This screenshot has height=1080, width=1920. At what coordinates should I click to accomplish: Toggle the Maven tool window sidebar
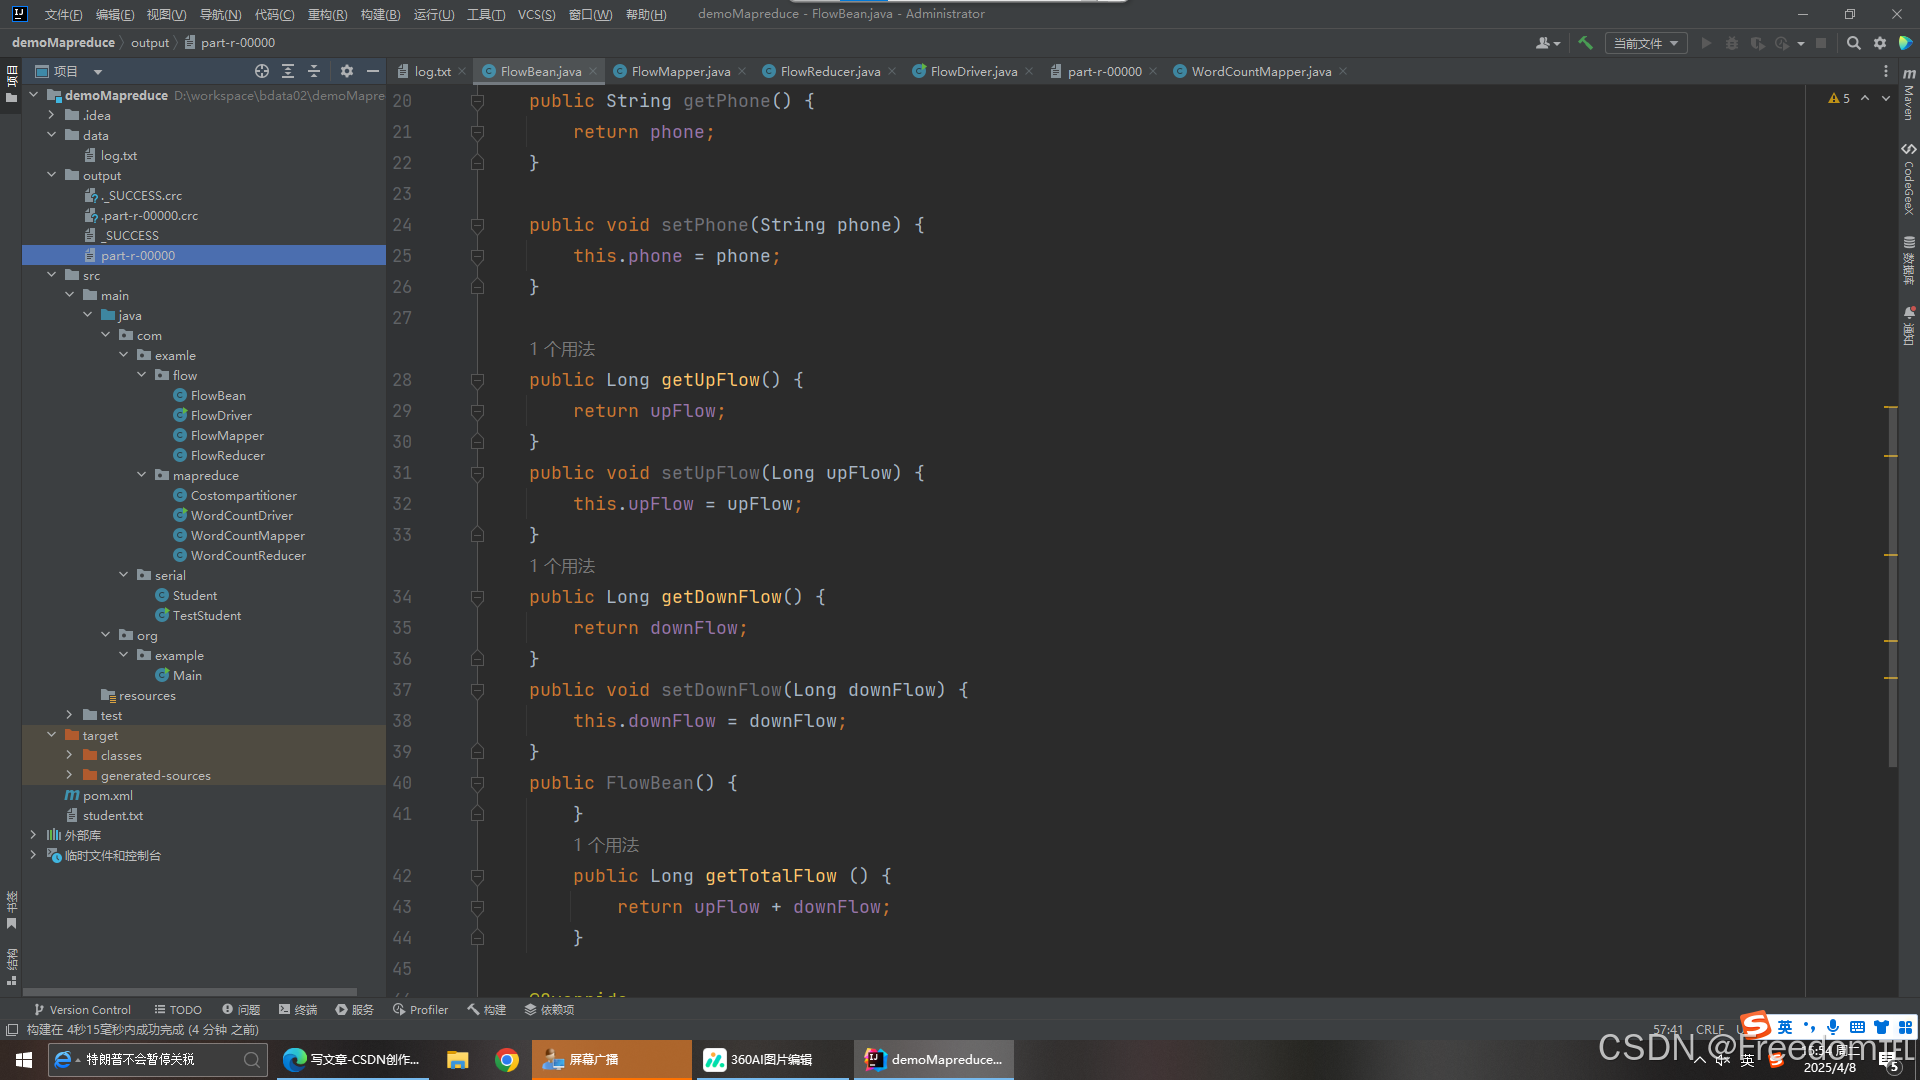click(1908, 95)
